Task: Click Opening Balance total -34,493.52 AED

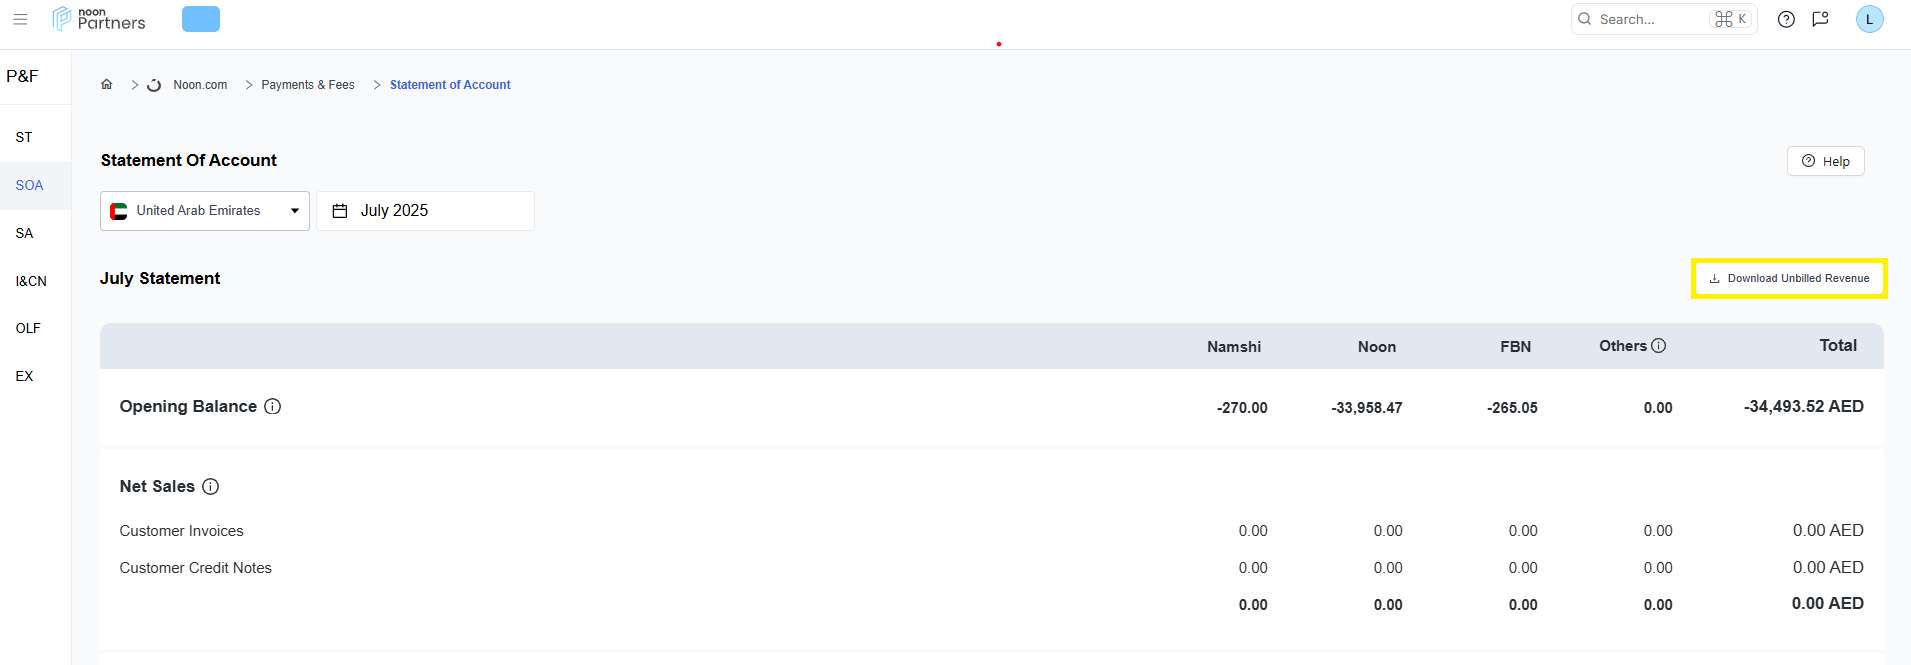Action: [x=1804, y=406]
